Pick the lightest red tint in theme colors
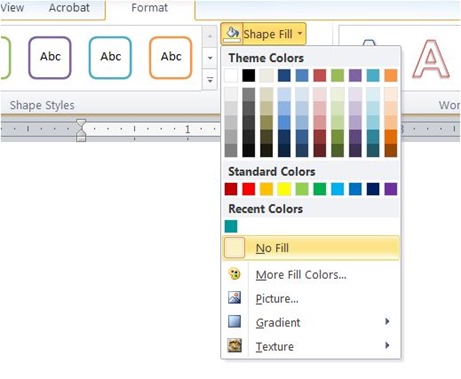461x379 pixels. coord(320,94)
